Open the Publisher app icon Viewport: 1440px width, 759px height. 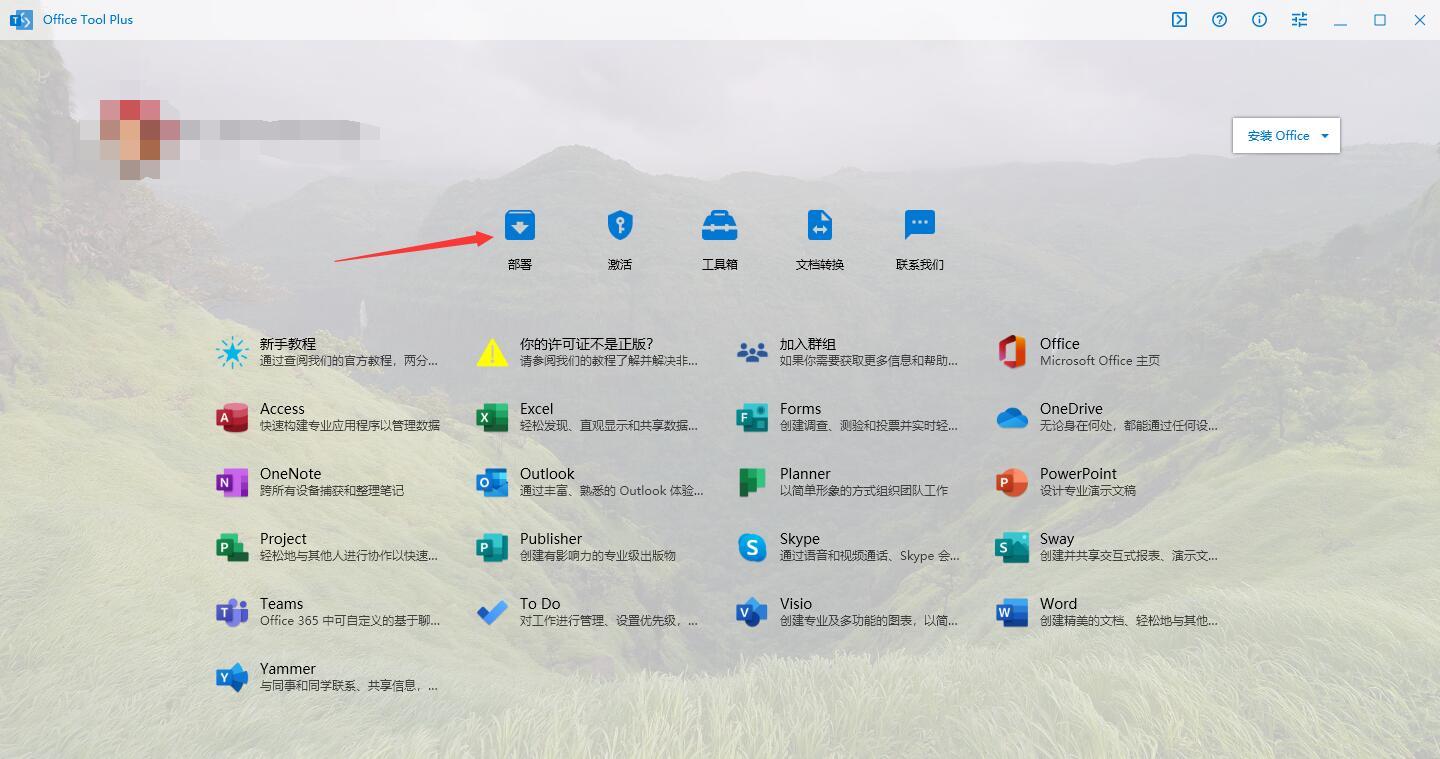click(x=492, y=547)
